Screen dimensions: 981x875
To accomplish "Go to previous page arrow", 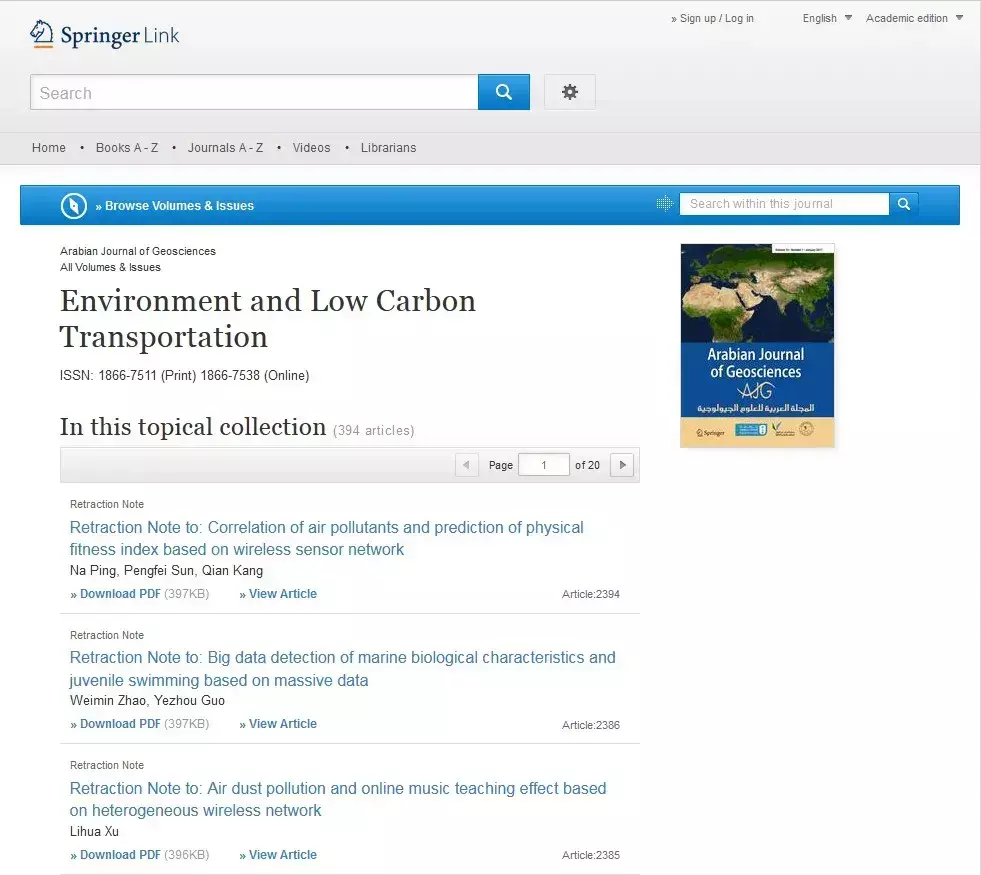I will 466,465.
